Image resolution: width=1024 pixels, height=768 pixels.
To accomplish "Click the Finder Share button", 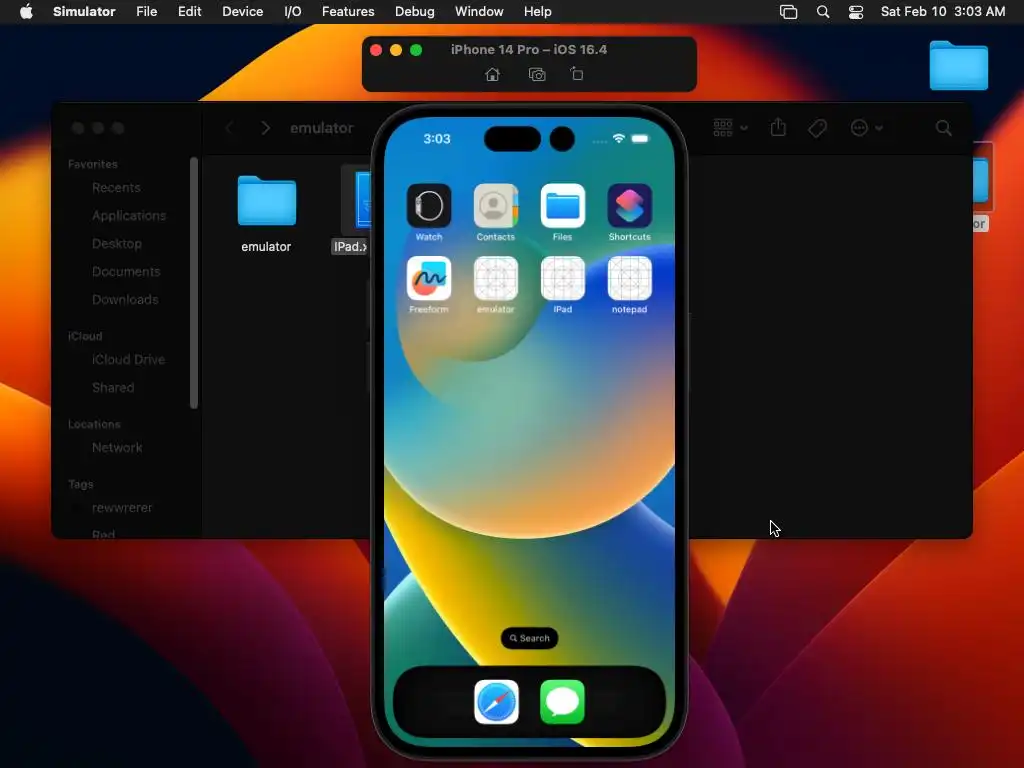I will 778,127.
